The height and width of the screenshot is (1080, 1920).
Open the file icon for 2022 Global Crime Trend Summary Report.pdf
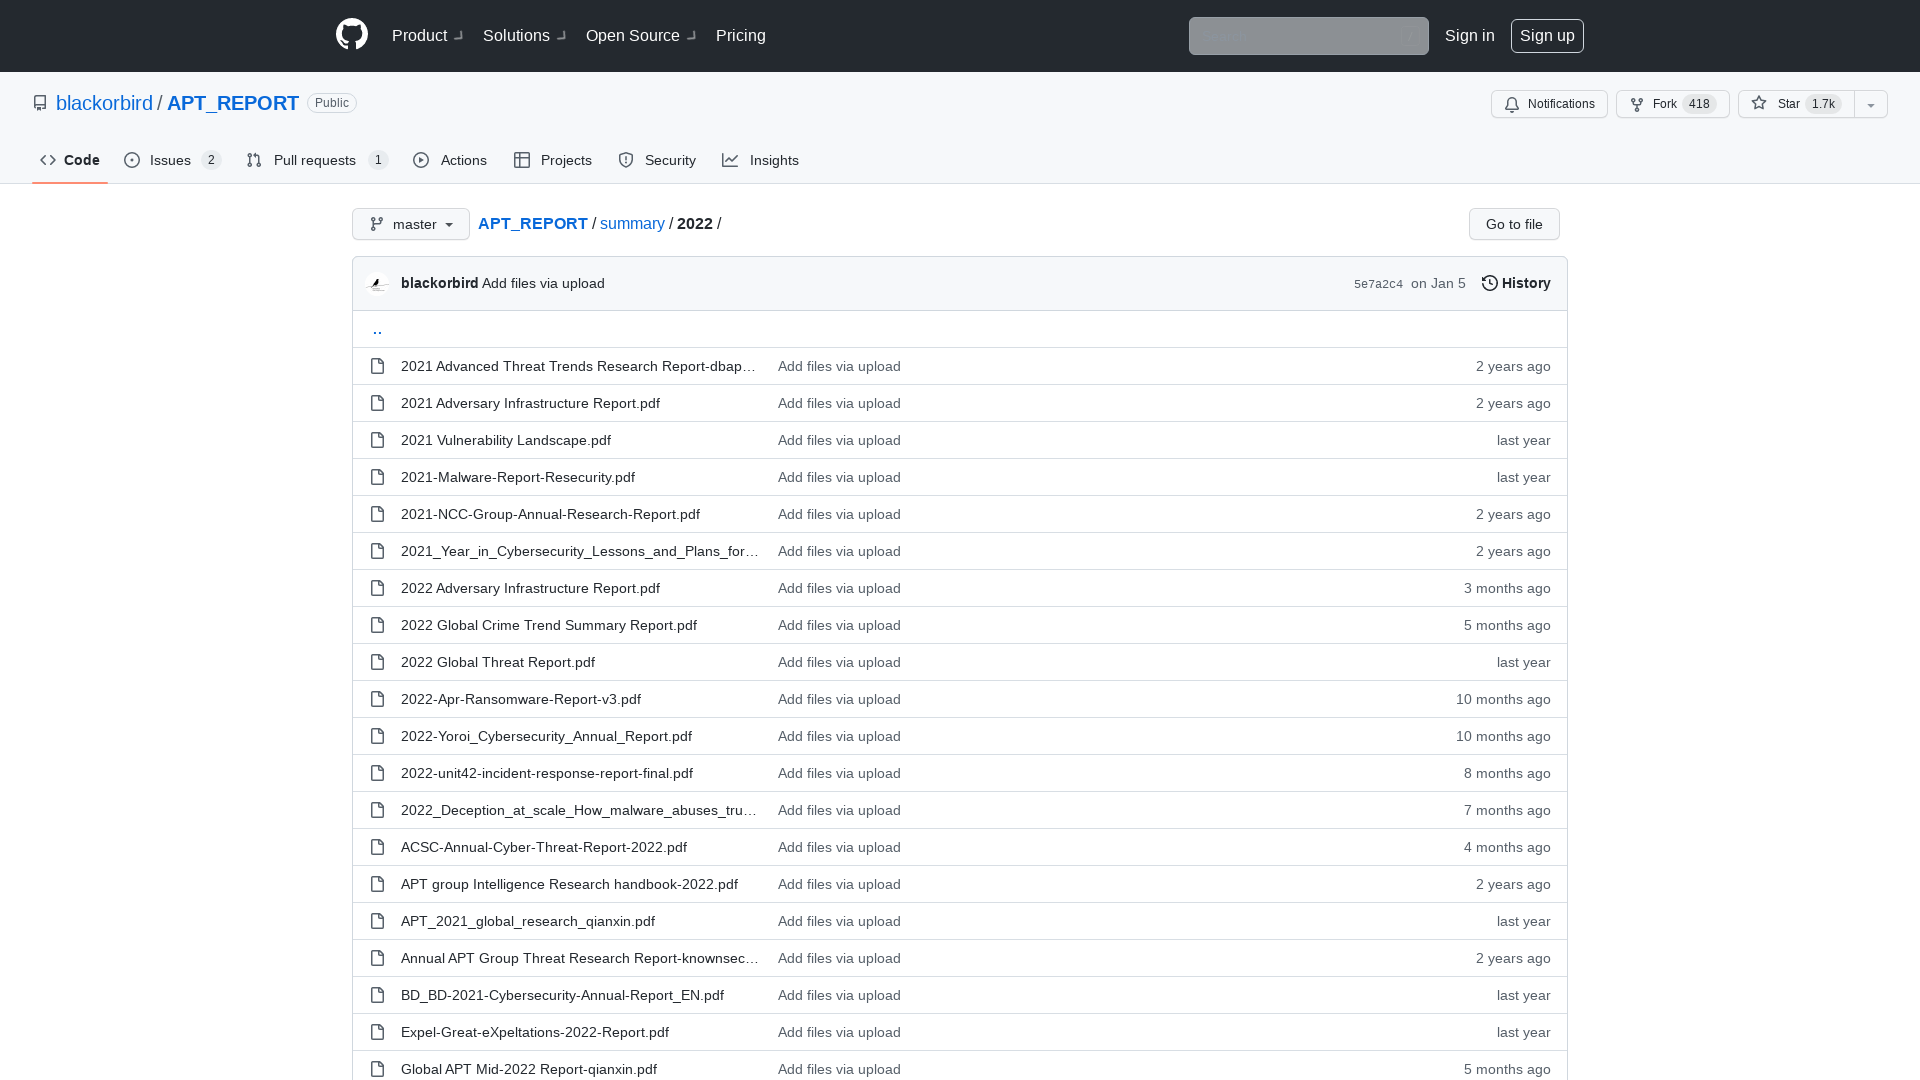point(377,625)
